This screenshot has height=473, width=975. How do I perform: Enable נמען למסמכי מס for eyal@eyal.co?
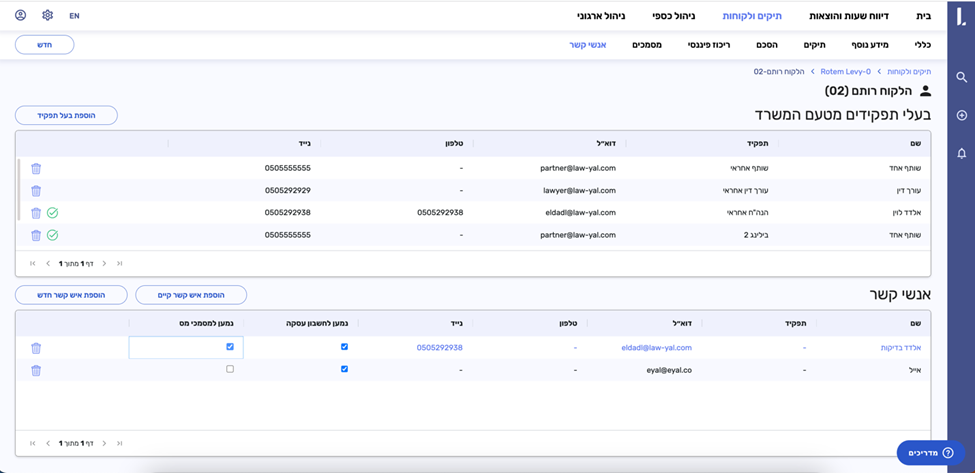point(230,369)
